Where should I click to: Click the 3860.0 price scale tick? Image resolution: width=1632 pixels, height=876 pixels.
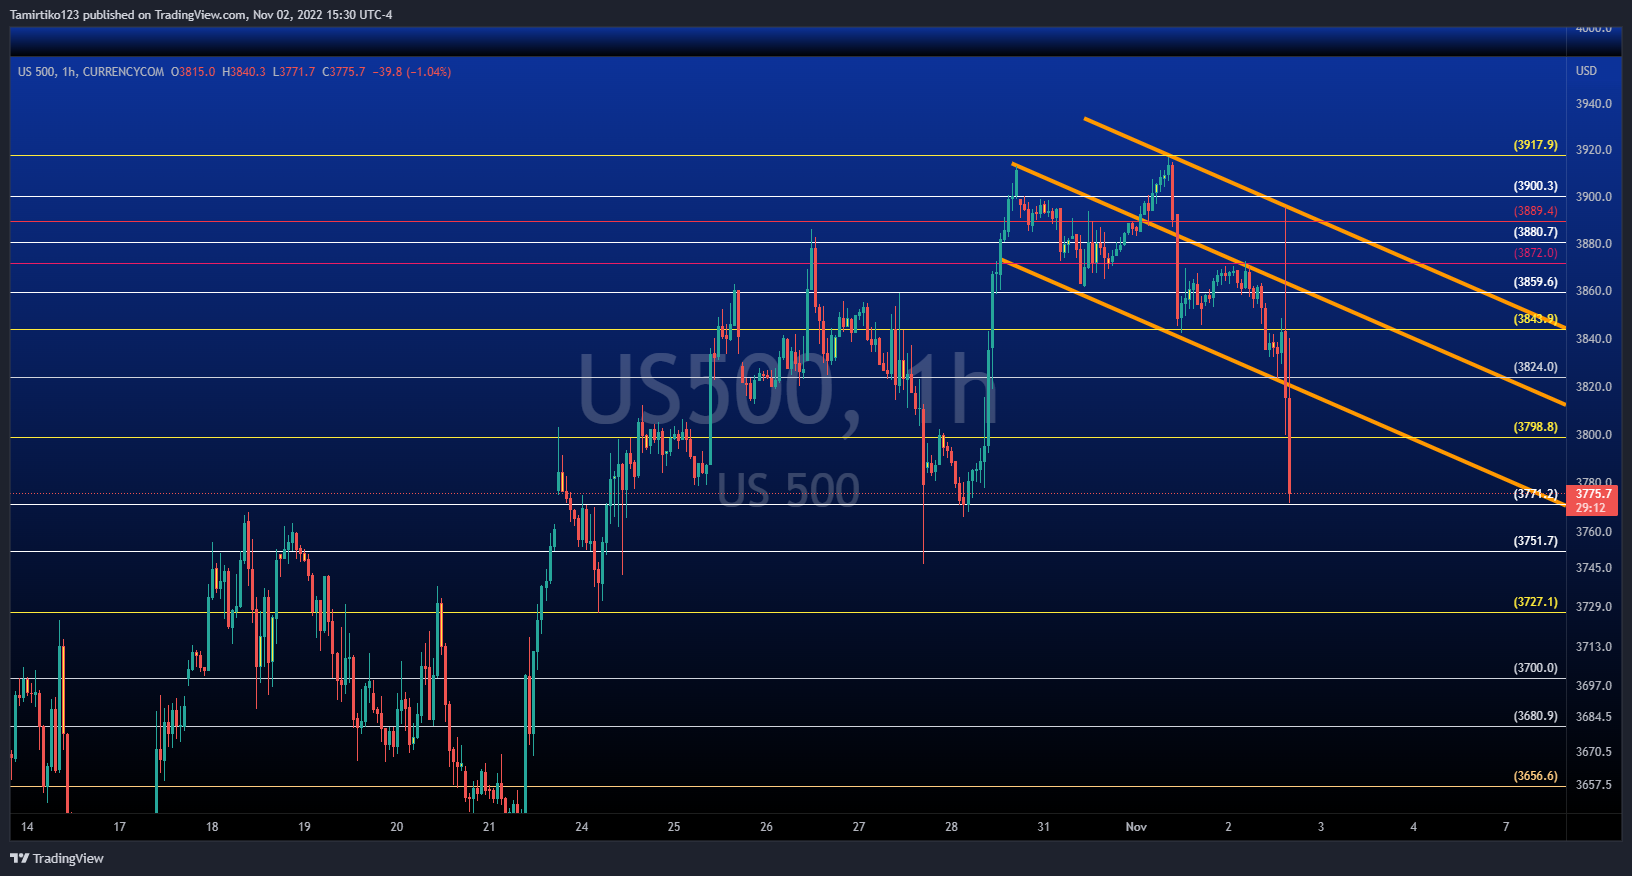pos(1594,291)
